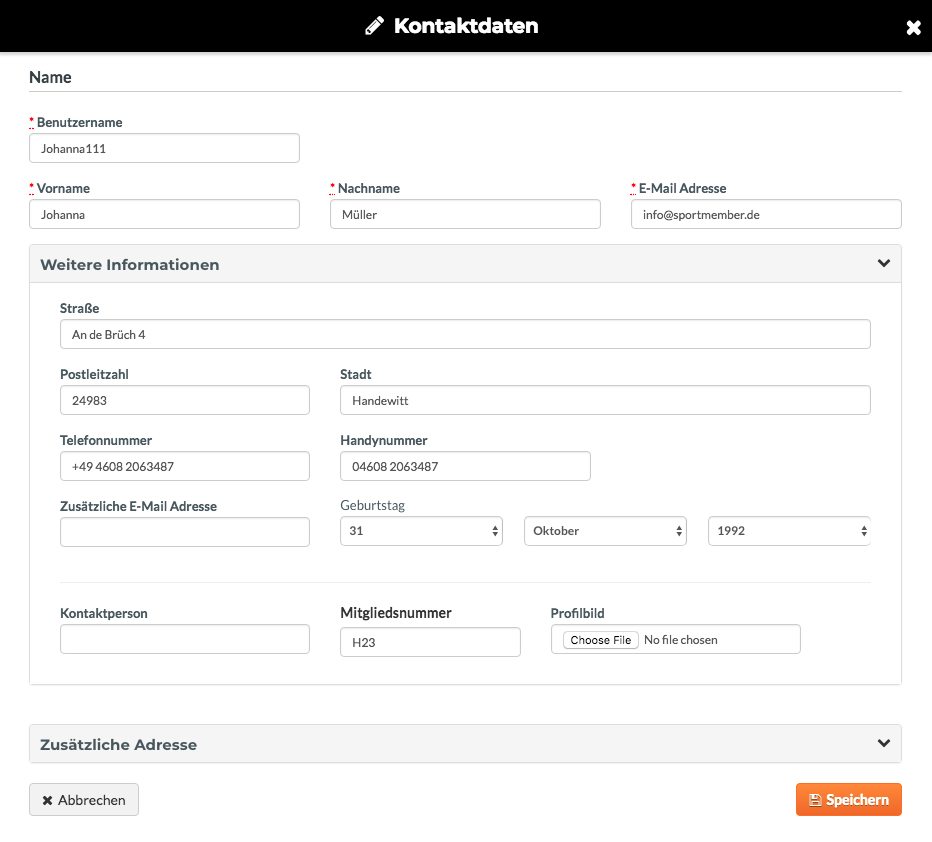Click the Postleitzahl field
The image size is (932, 842).
pyautogui.click(x=185, y=400)
